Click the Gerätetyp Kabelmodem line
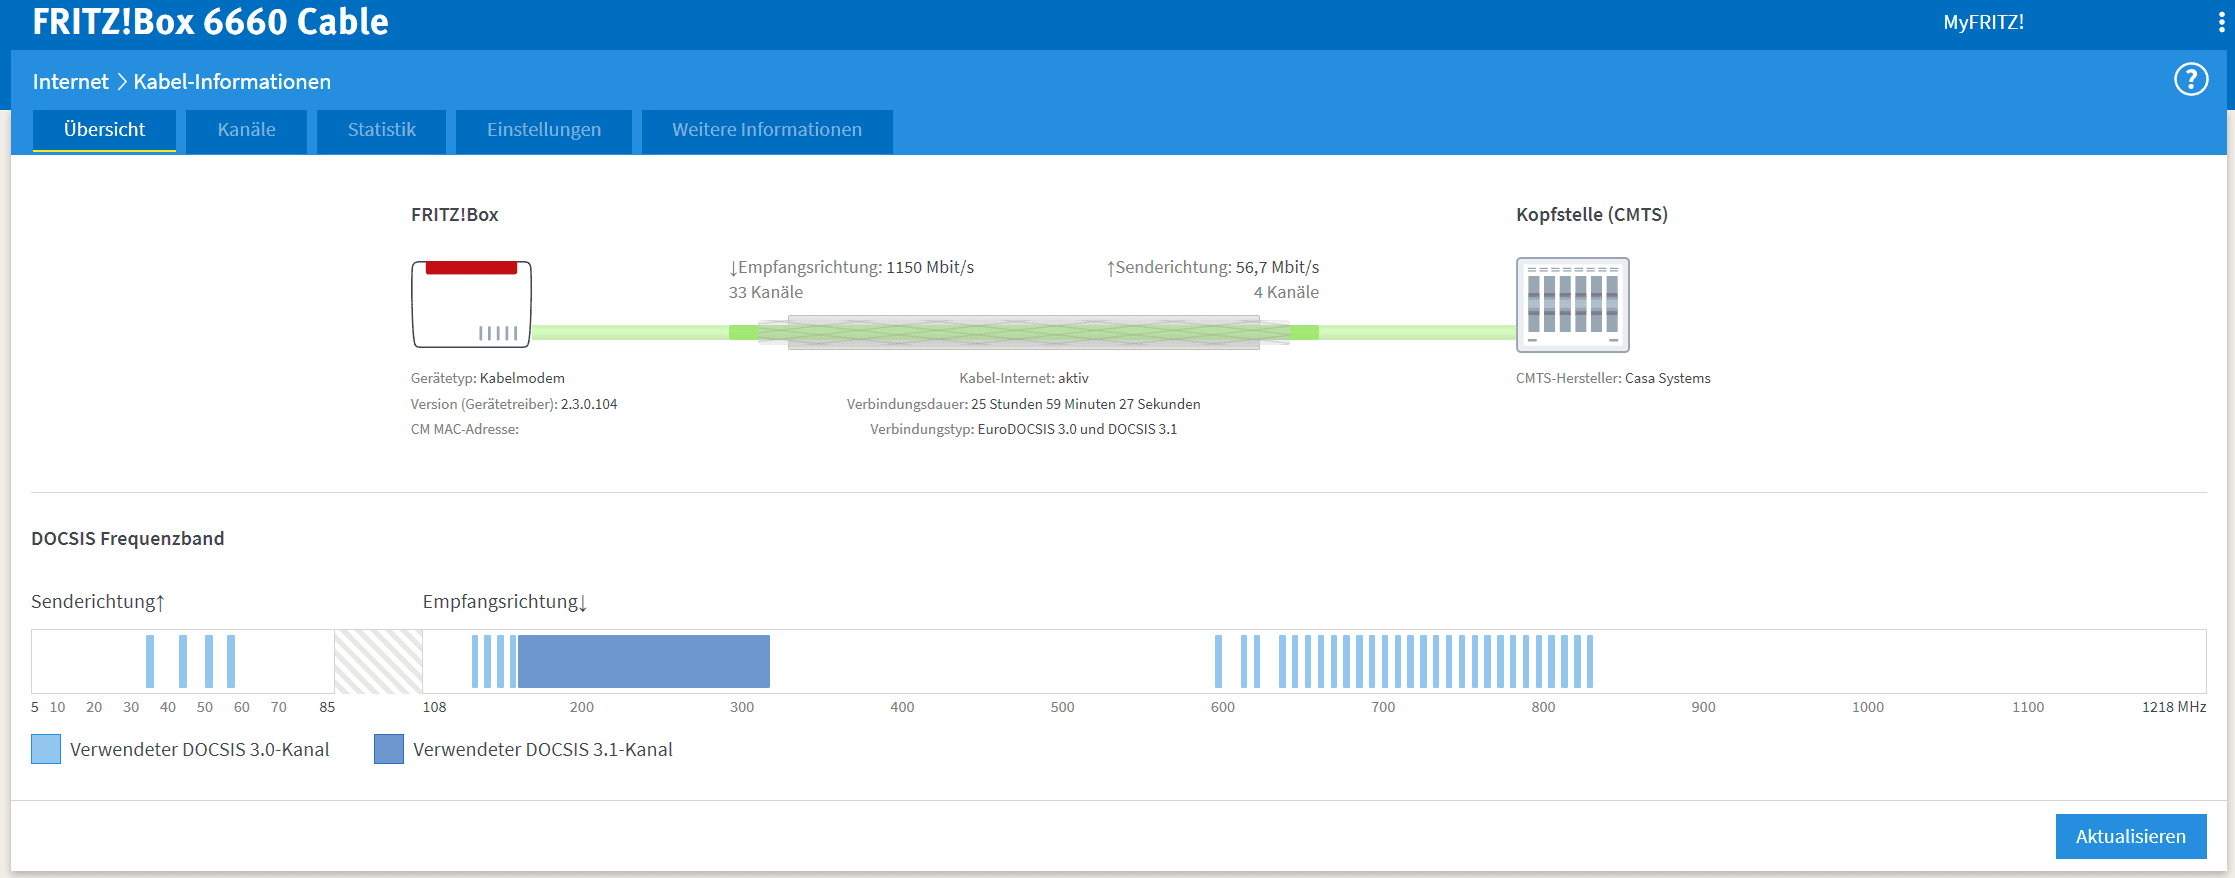Image resolution: width=2235 pixels, height=878 pixels. coord(488,378)
